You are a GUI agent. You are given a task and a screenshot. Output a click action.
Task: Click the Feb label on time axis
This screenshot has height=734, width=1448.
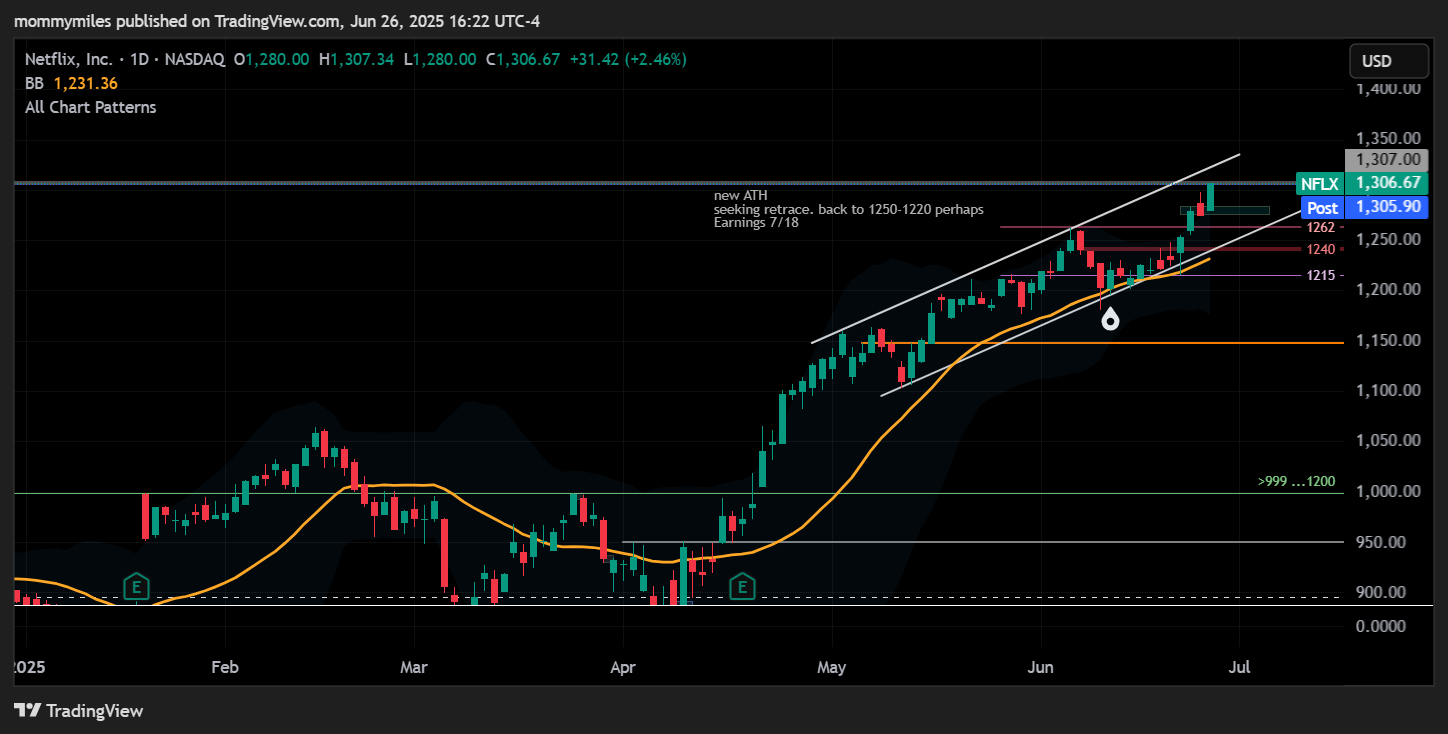[226, 665]
